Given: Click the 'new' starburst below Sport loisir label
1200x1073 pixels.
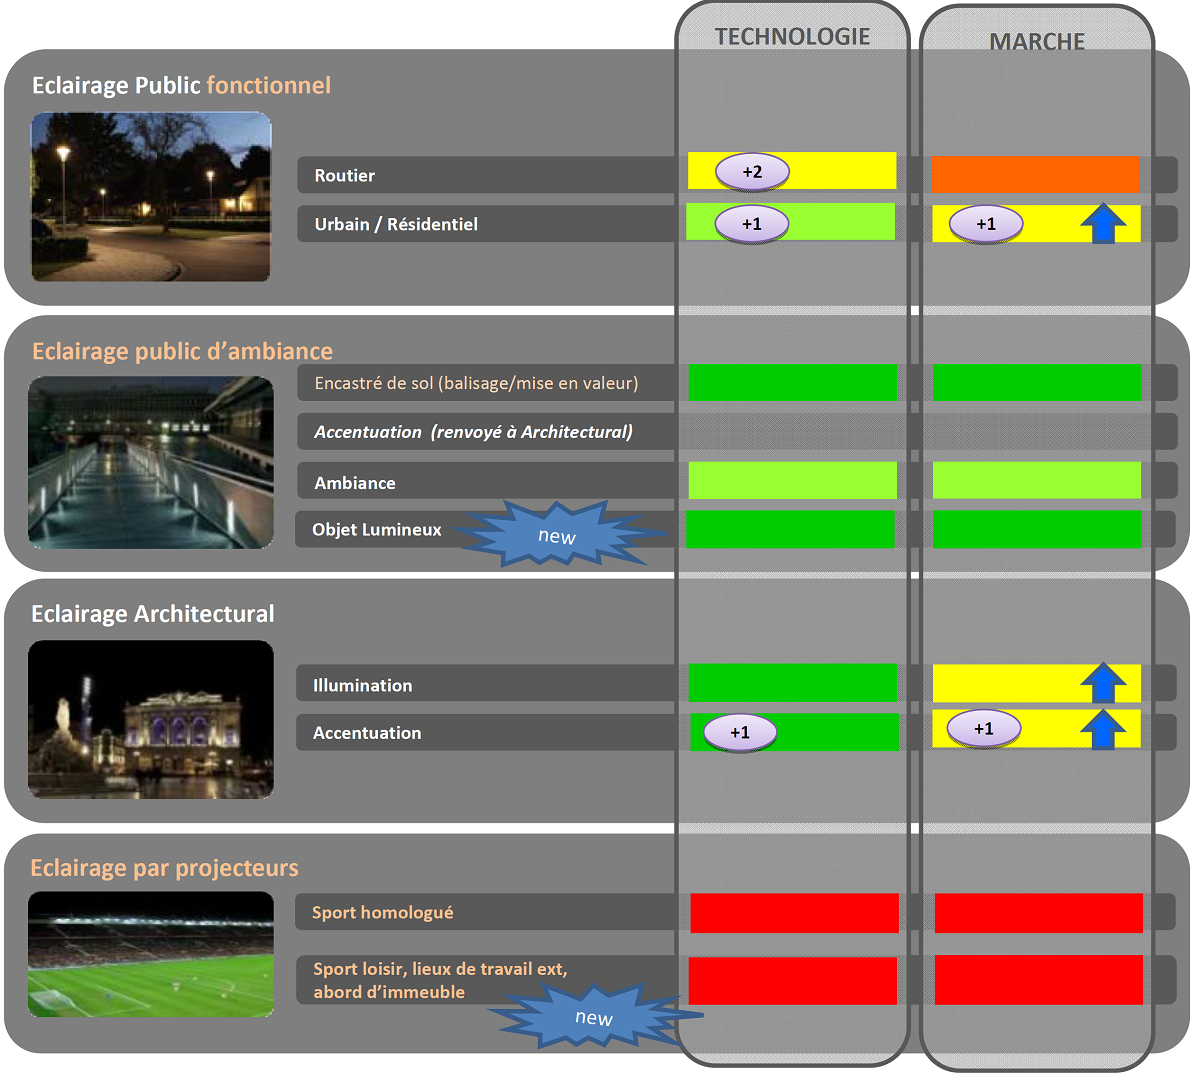Looking at the screenshot, I should (x=594, y=1016).
